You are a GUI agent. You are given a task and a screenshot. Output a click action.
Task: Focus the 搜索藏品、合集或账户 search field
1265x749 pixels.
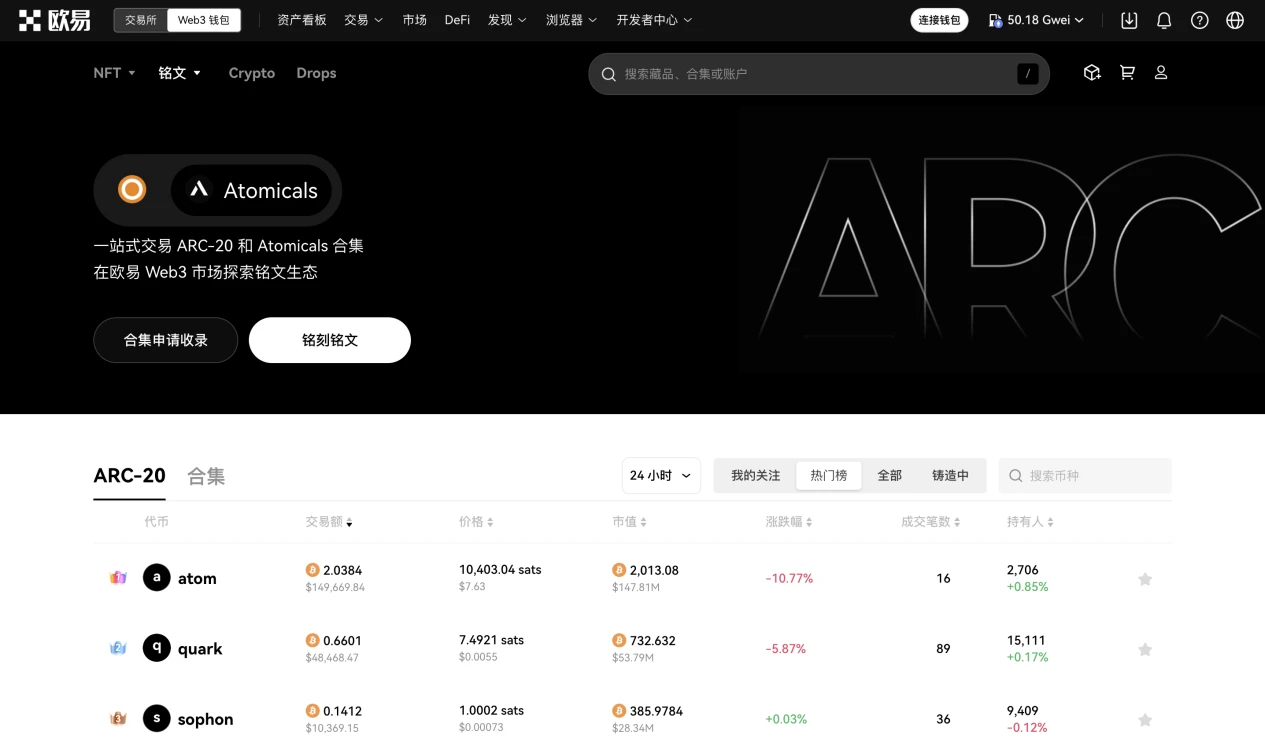click(819, 74)
